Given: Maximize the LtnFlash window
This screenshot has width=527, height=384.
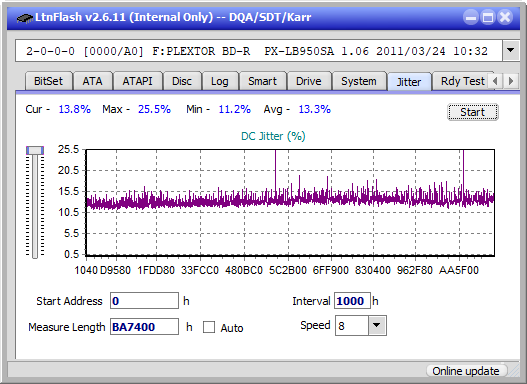Looking at the screenshot, I should click(x=488, y=17).
